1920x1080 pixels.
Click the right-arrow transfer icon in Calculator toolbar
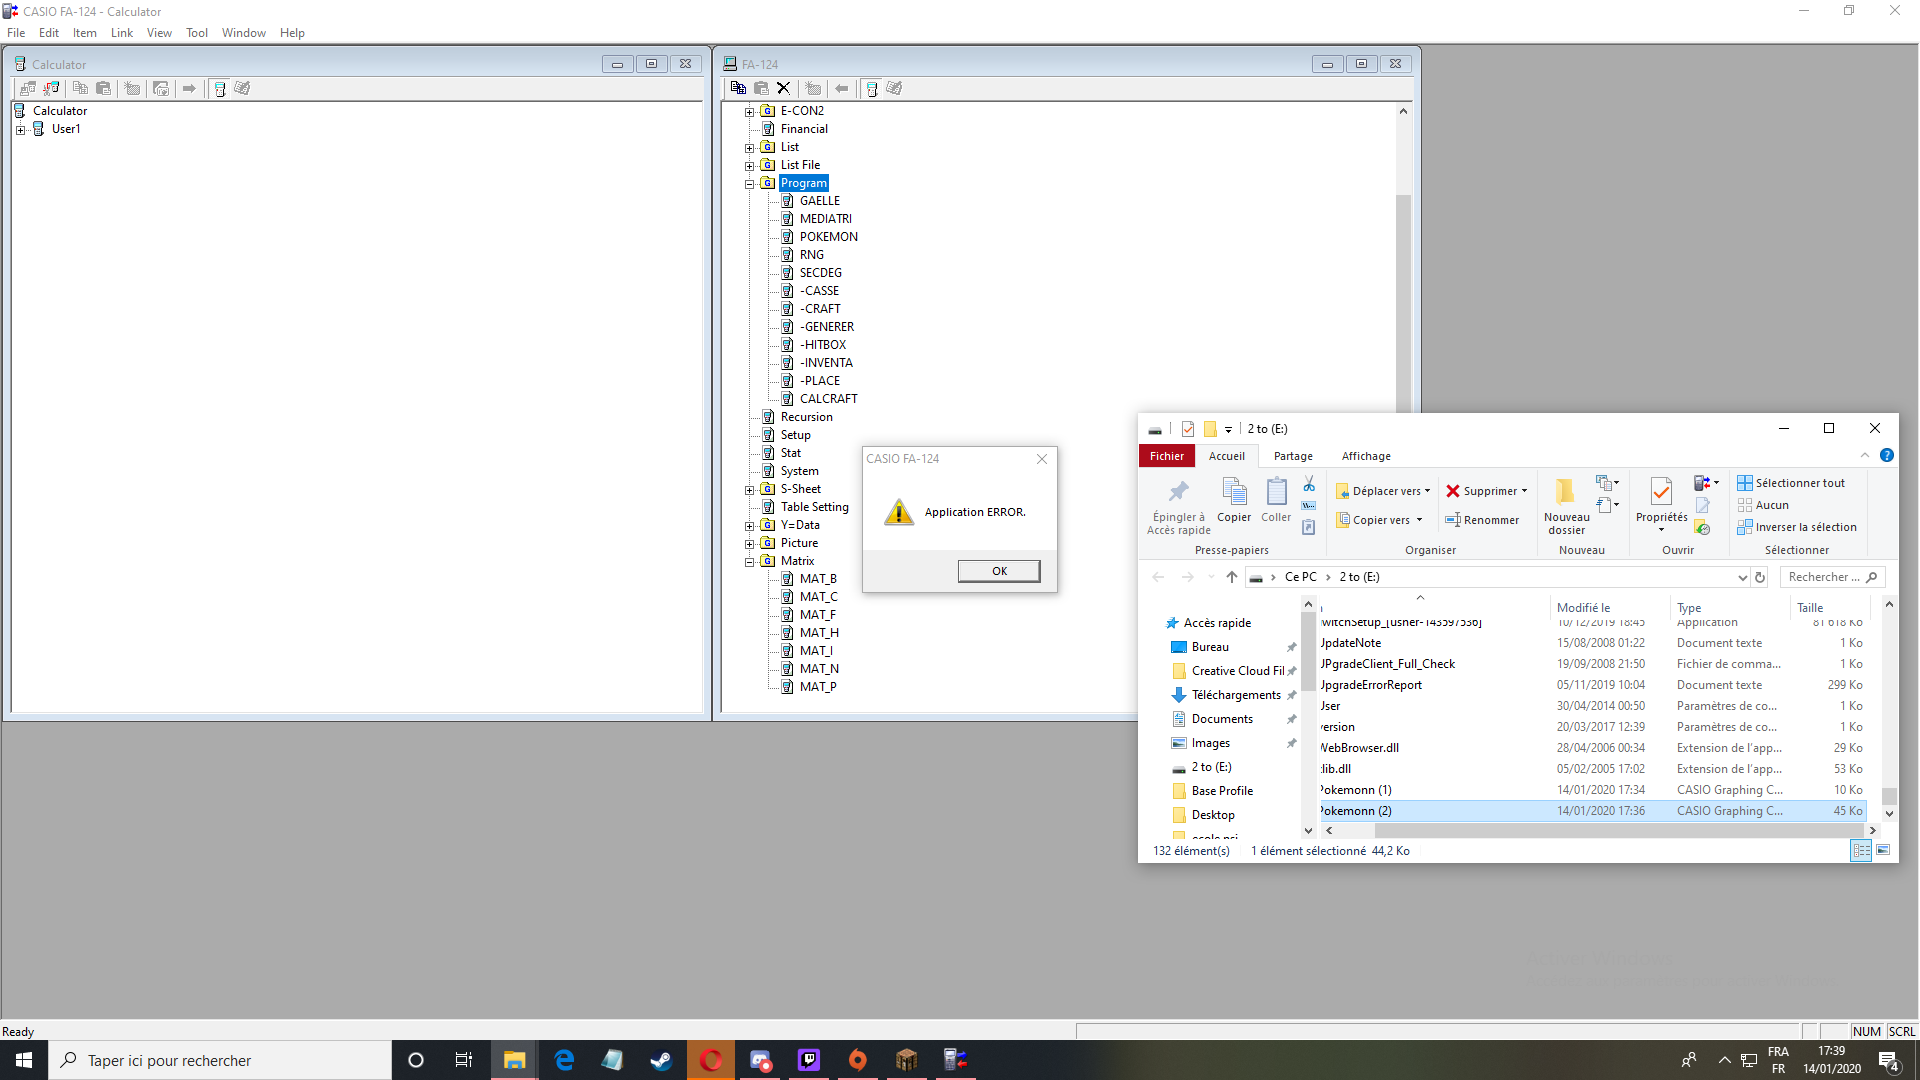pyautogui.click(x=189, y=88)
